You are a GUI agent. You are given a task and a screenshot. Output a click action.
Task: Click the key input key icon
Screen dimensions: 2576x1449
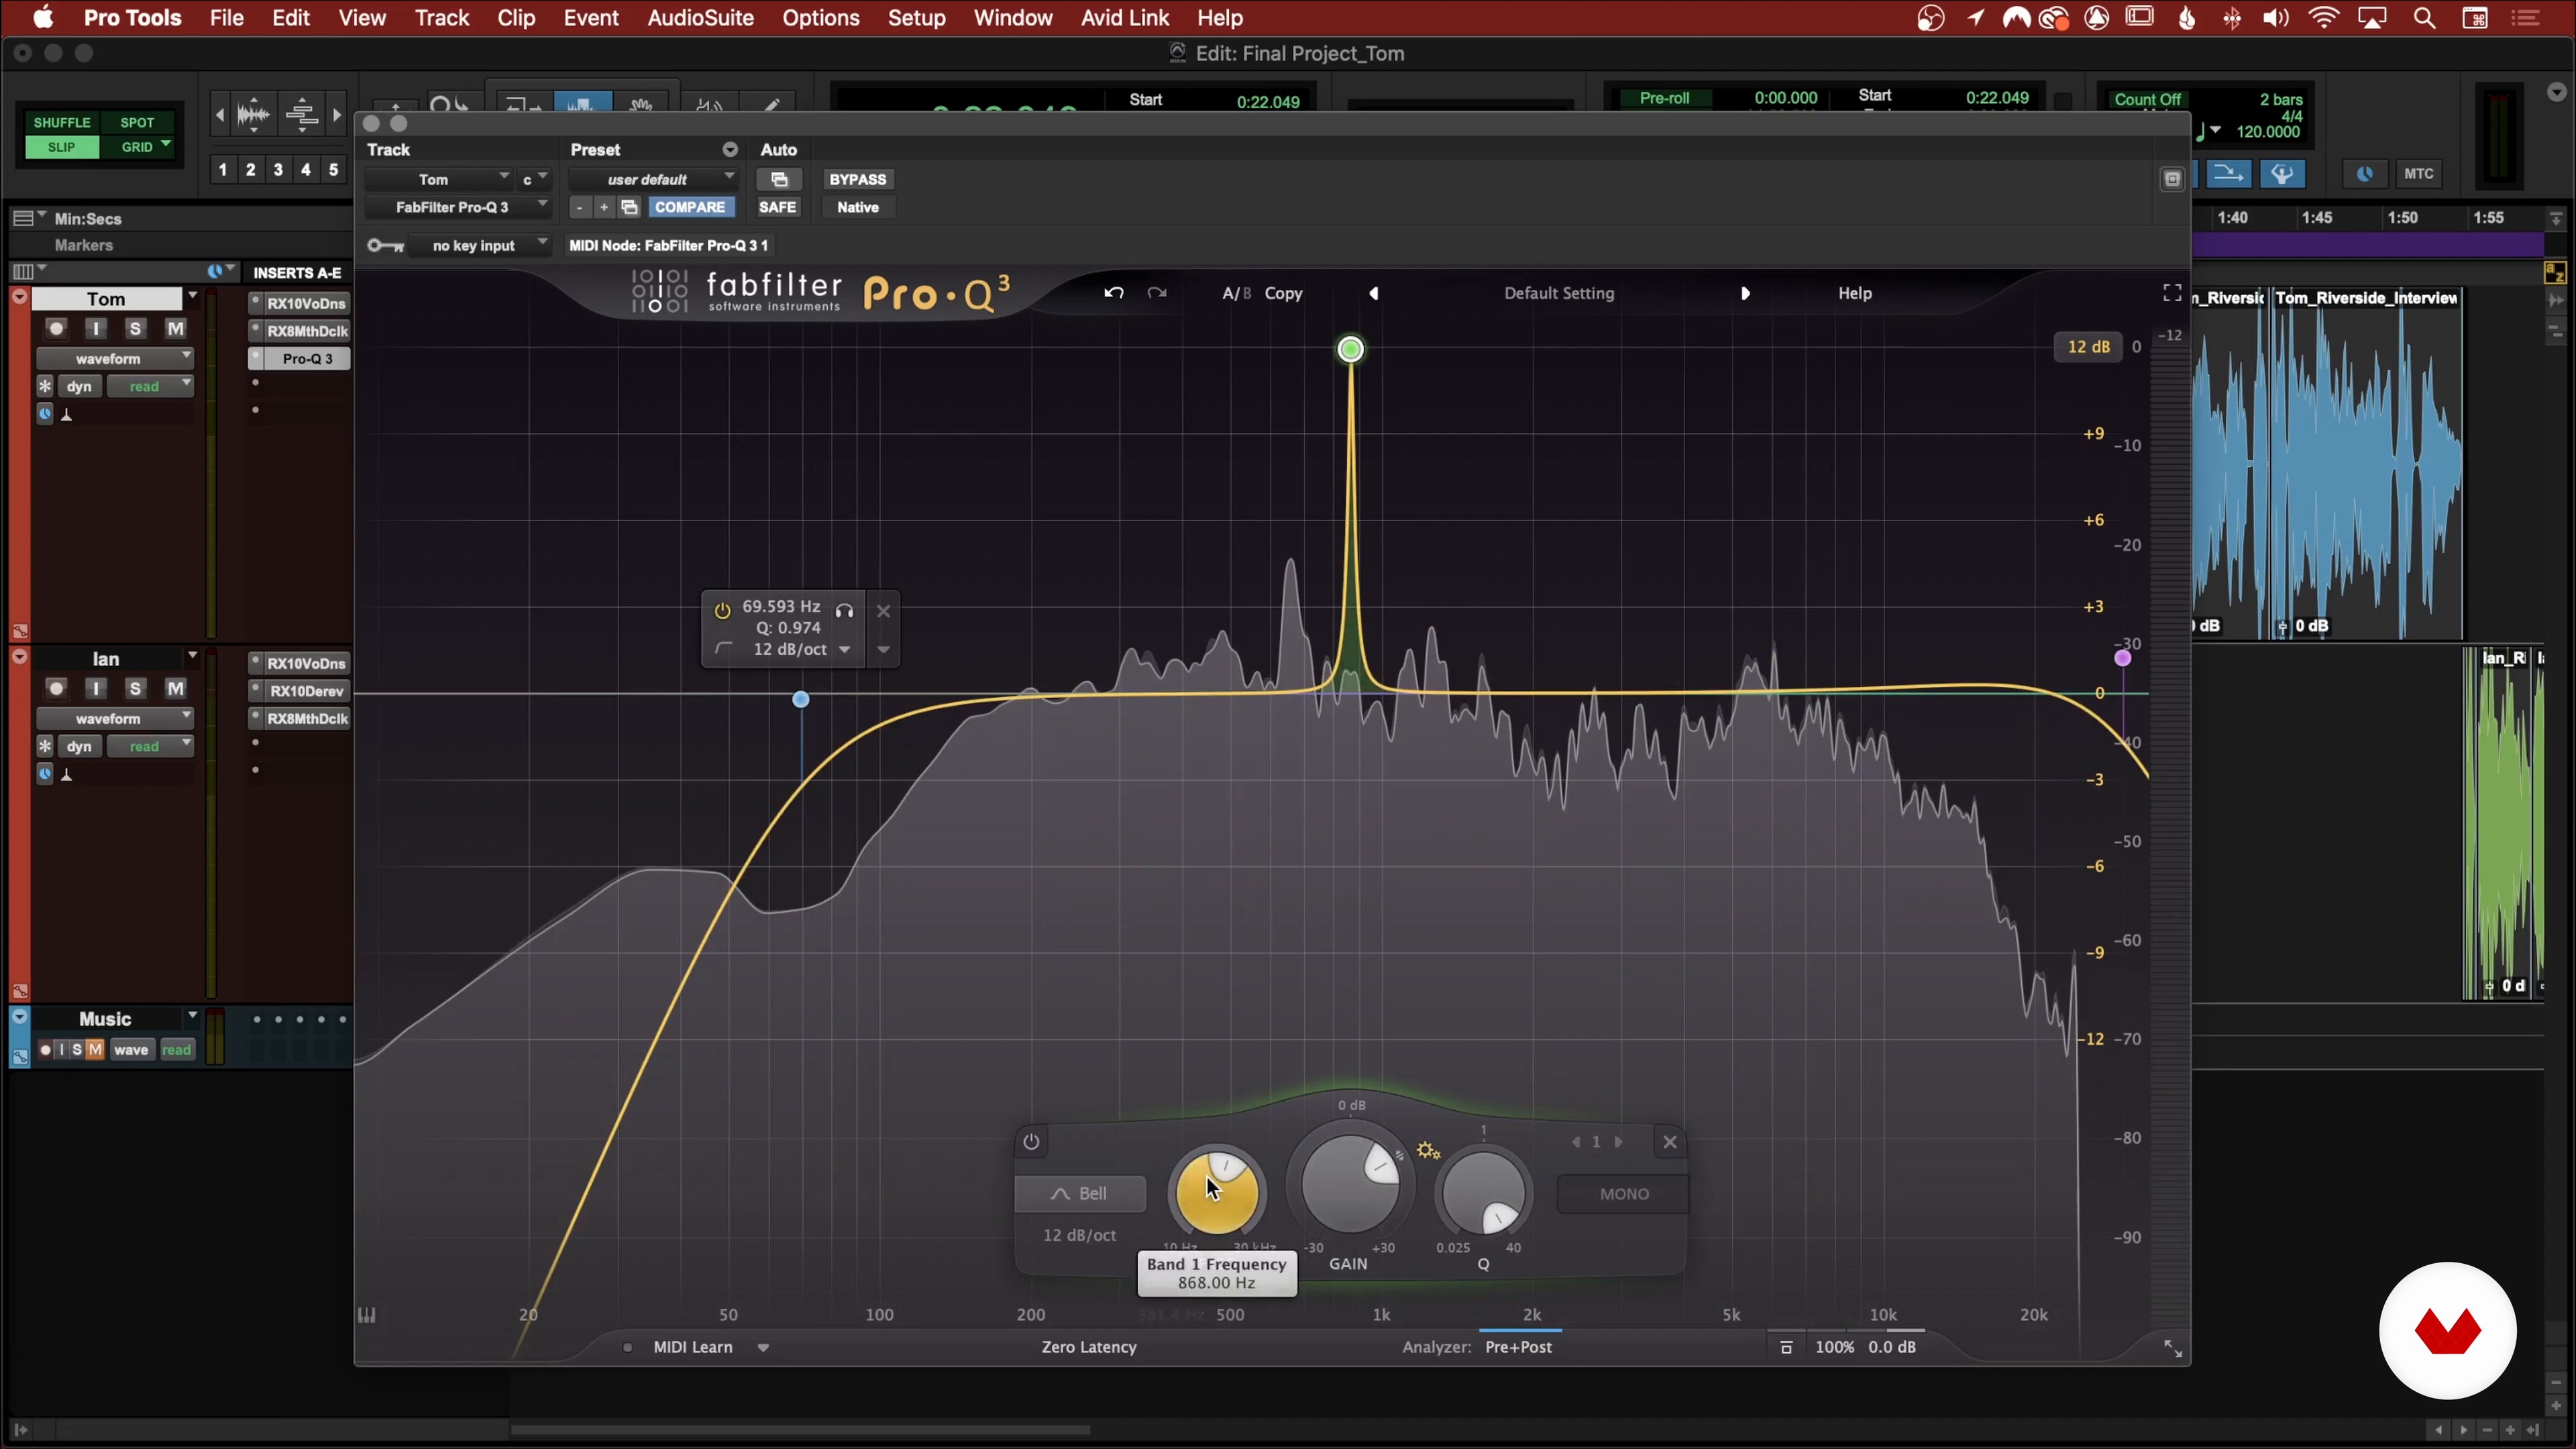(385, 245)
